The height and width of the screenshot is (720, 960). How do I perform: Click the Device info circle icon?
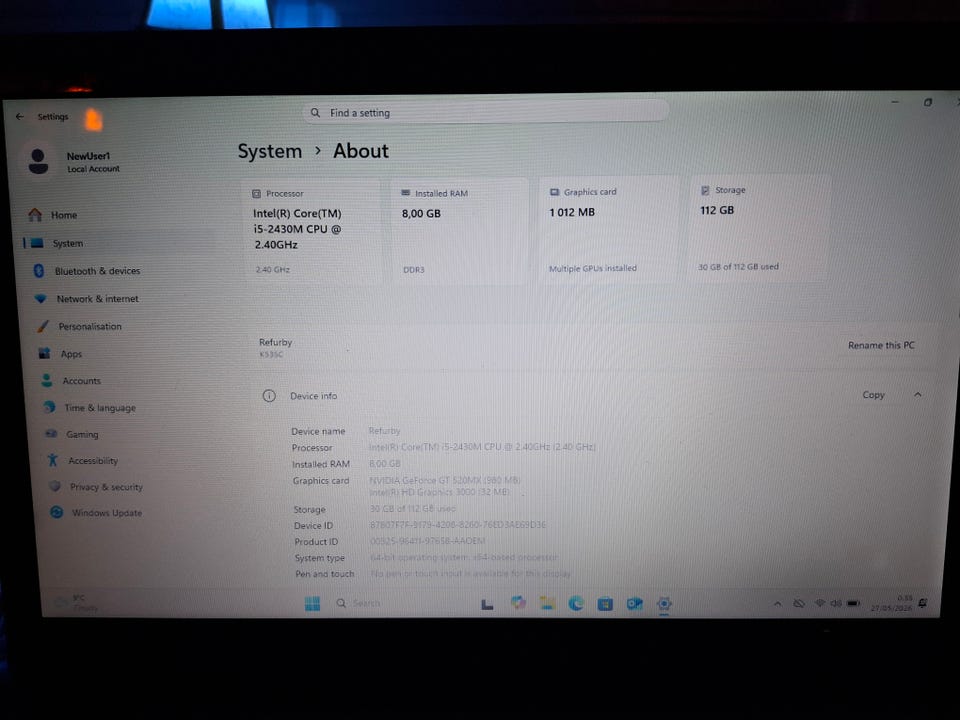(269, 396)
